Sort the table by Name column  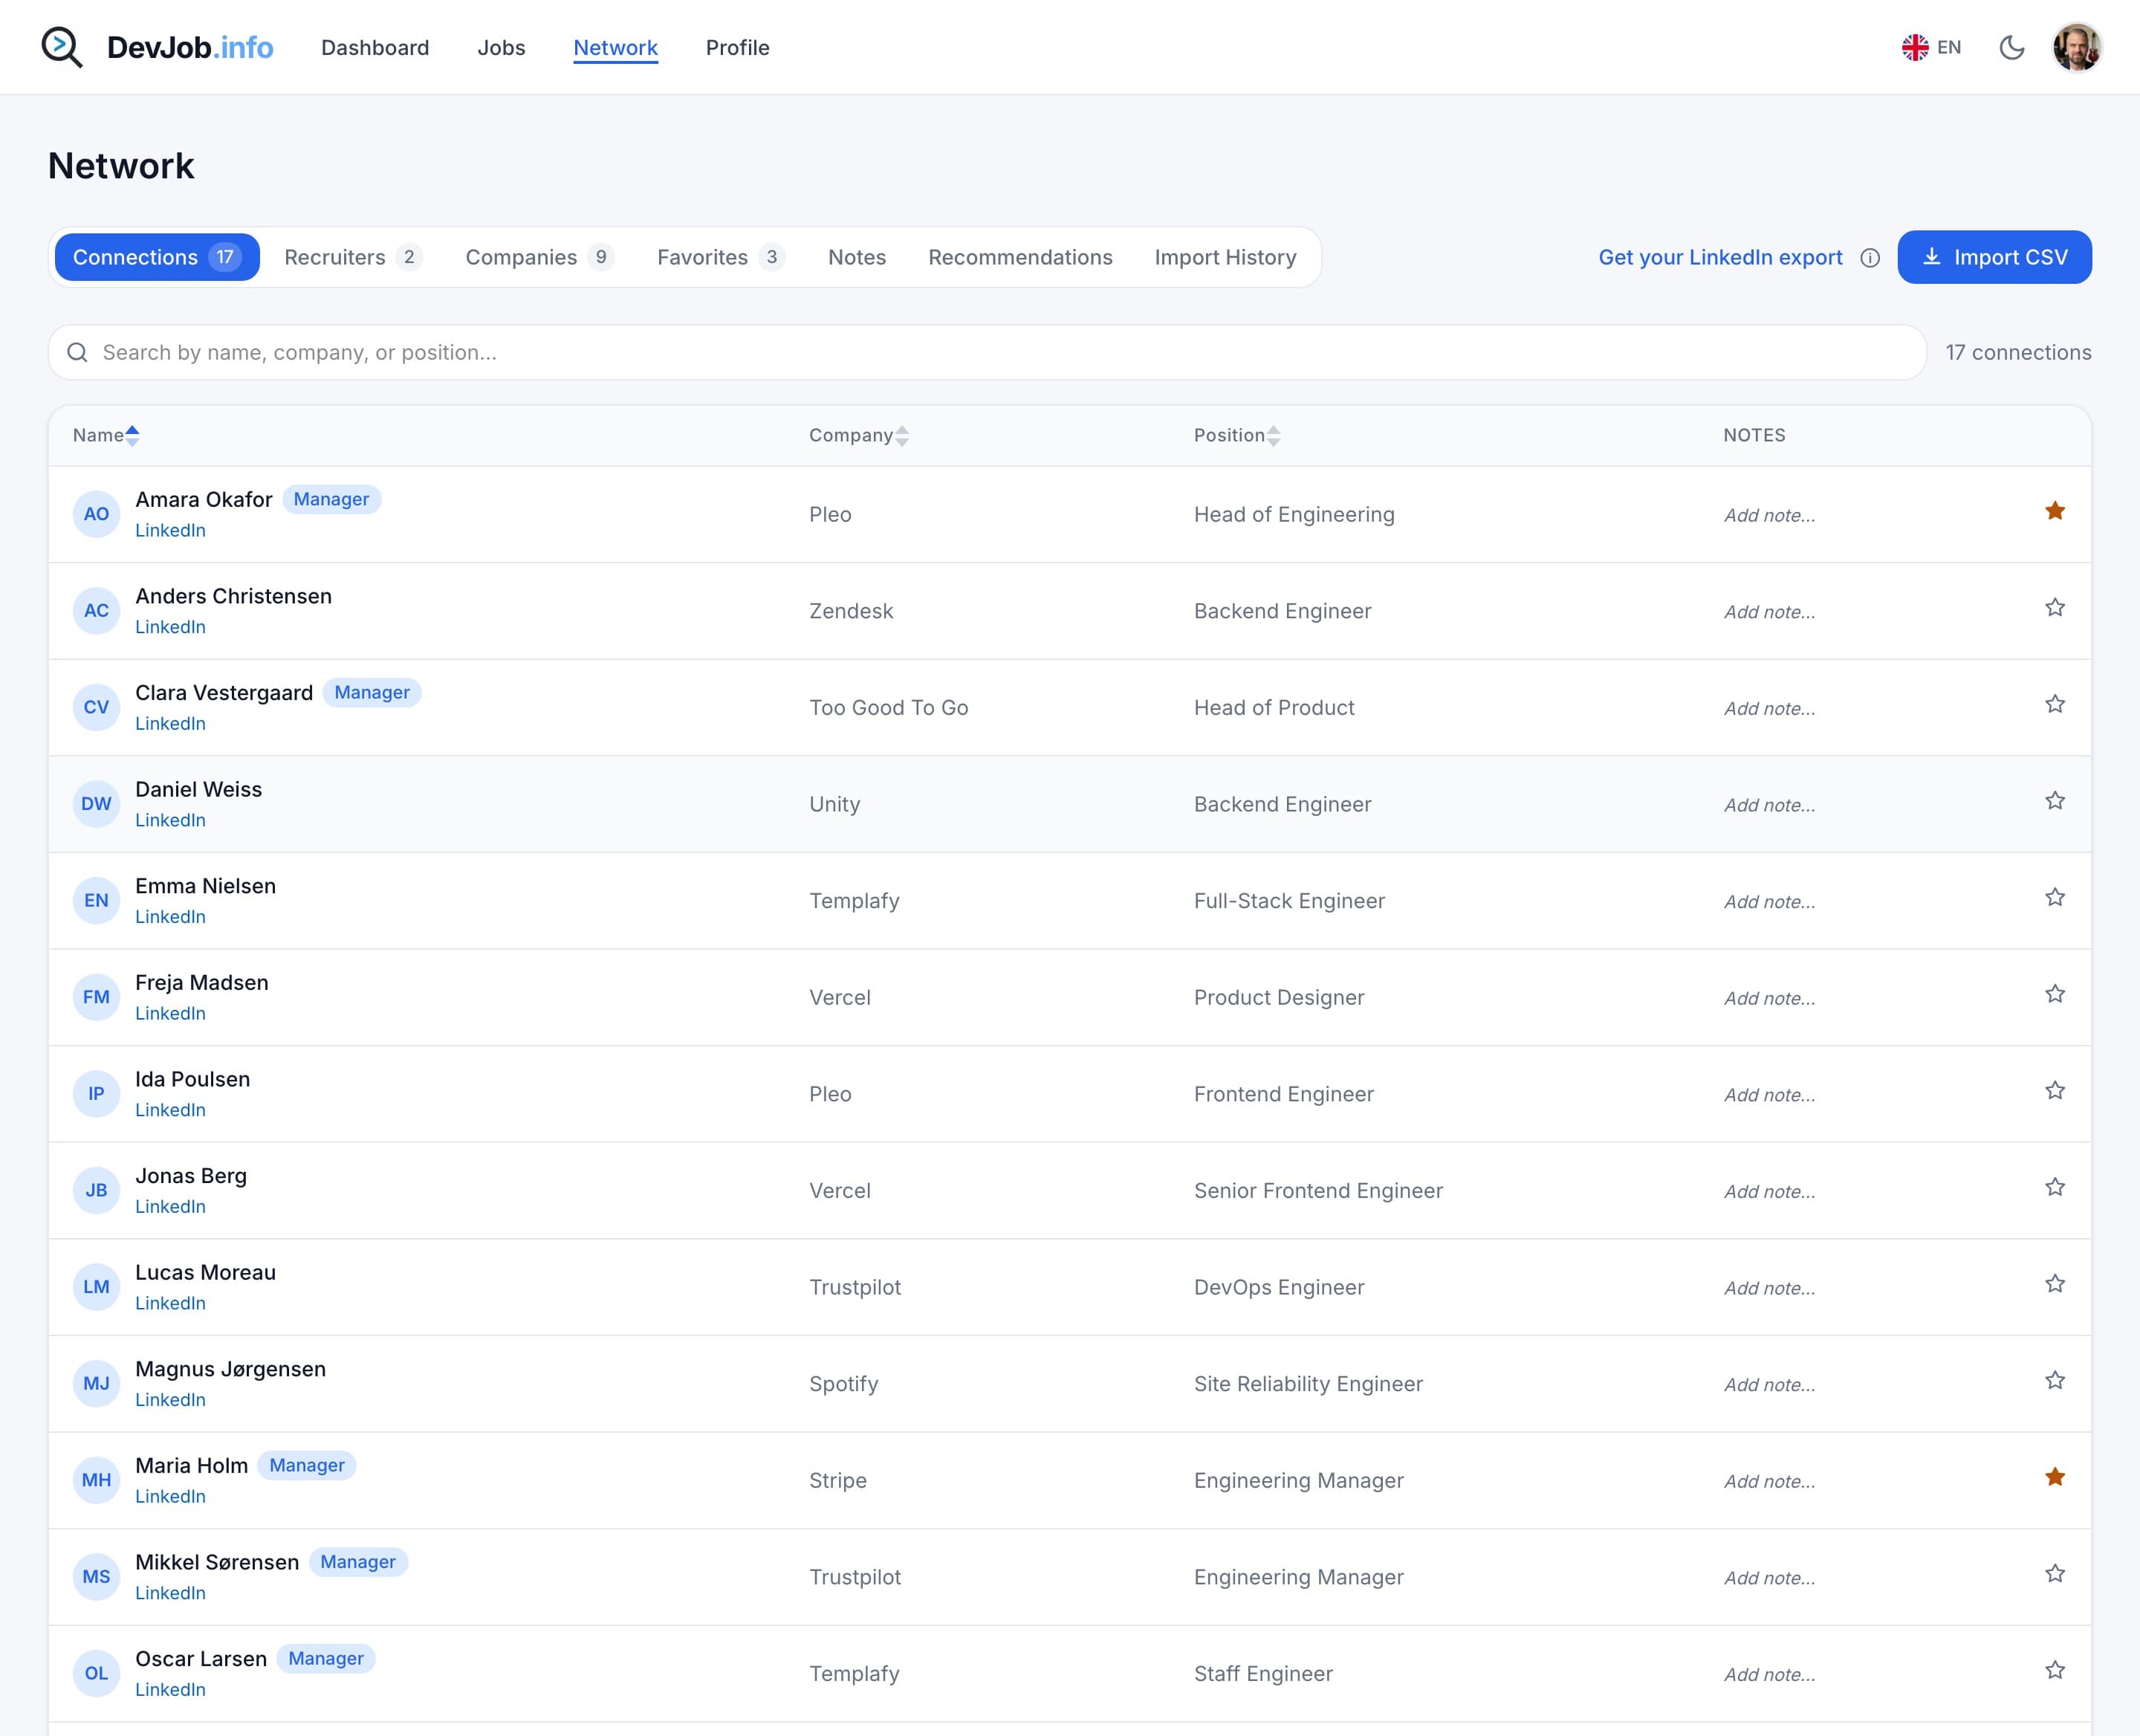click(106, 435)
